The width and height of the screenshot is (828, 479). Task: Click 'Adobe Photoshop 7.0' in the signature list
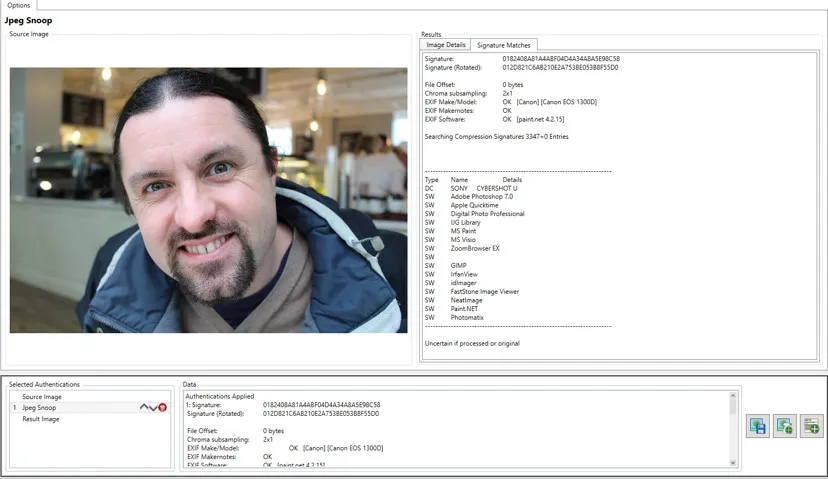[x=482, y=196]
